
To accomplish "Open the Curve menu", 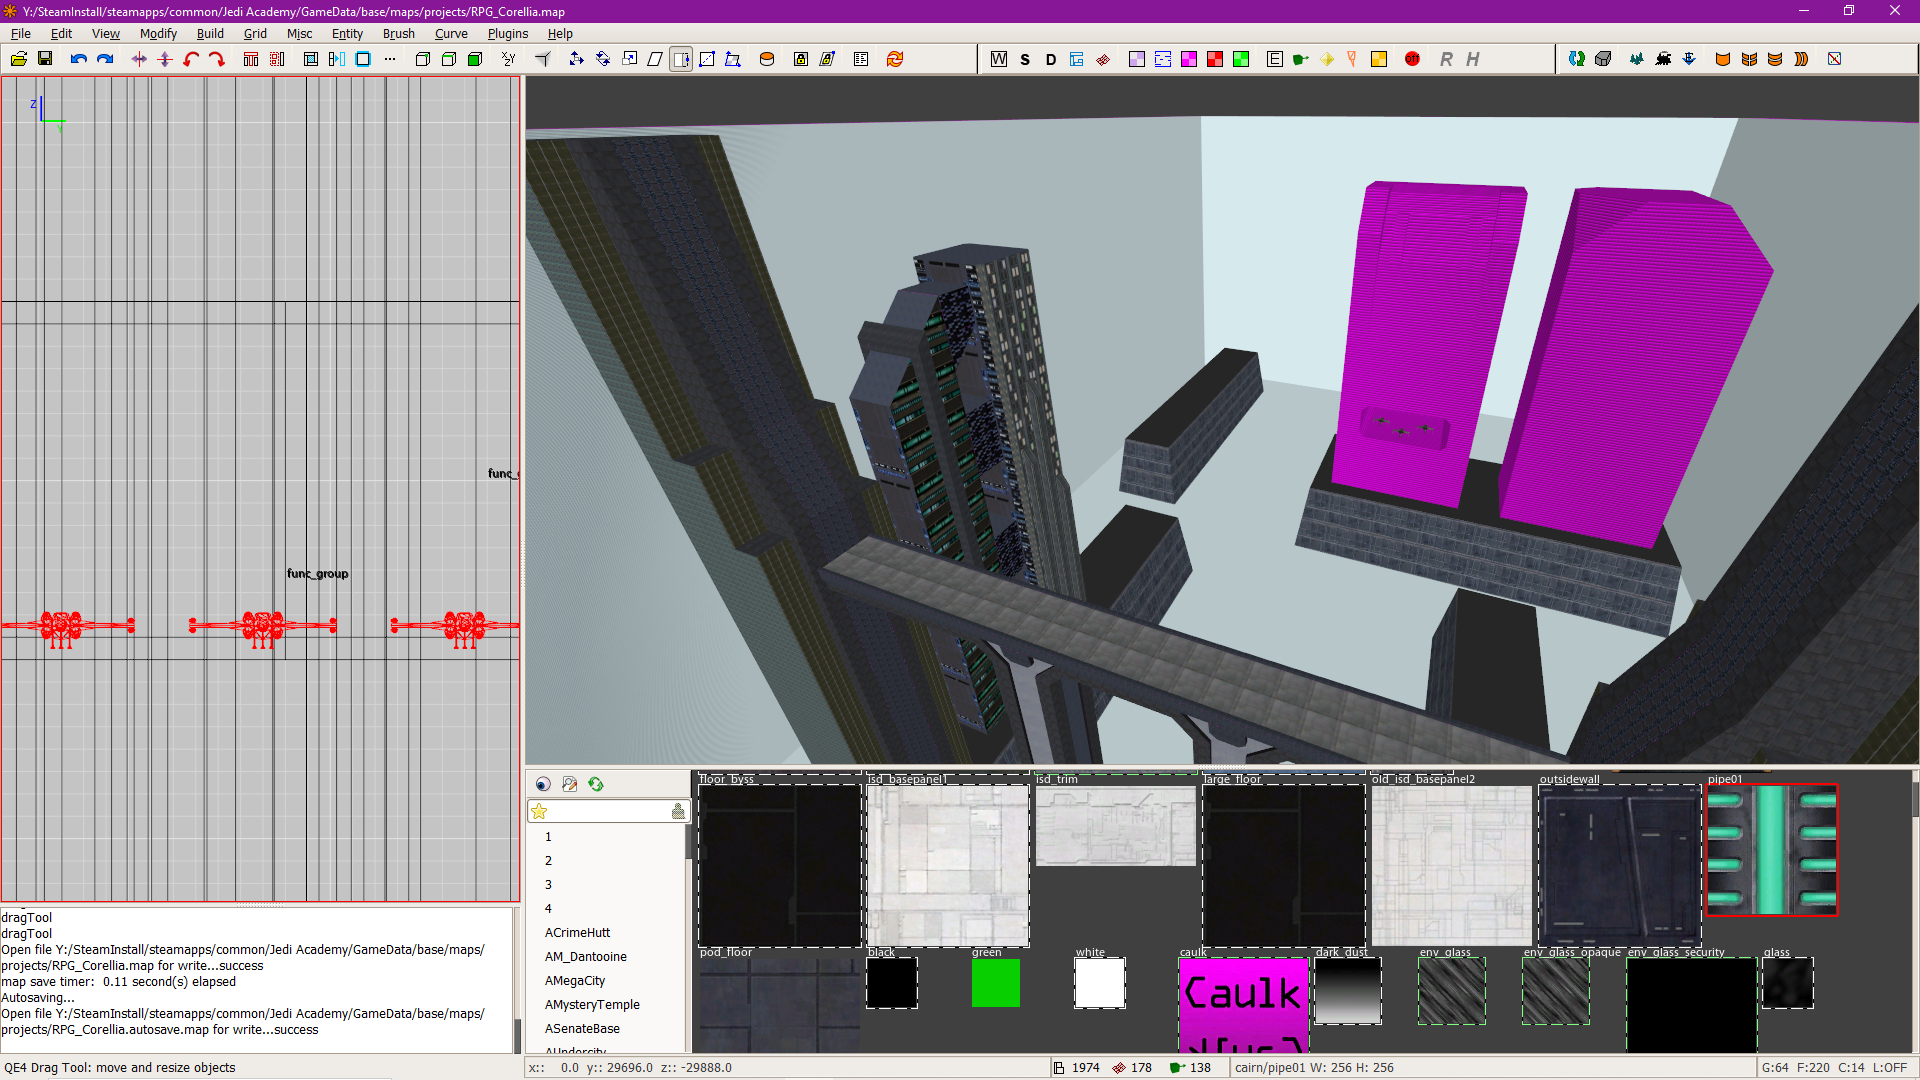I will pyautogui.click(x=451, y=33).
